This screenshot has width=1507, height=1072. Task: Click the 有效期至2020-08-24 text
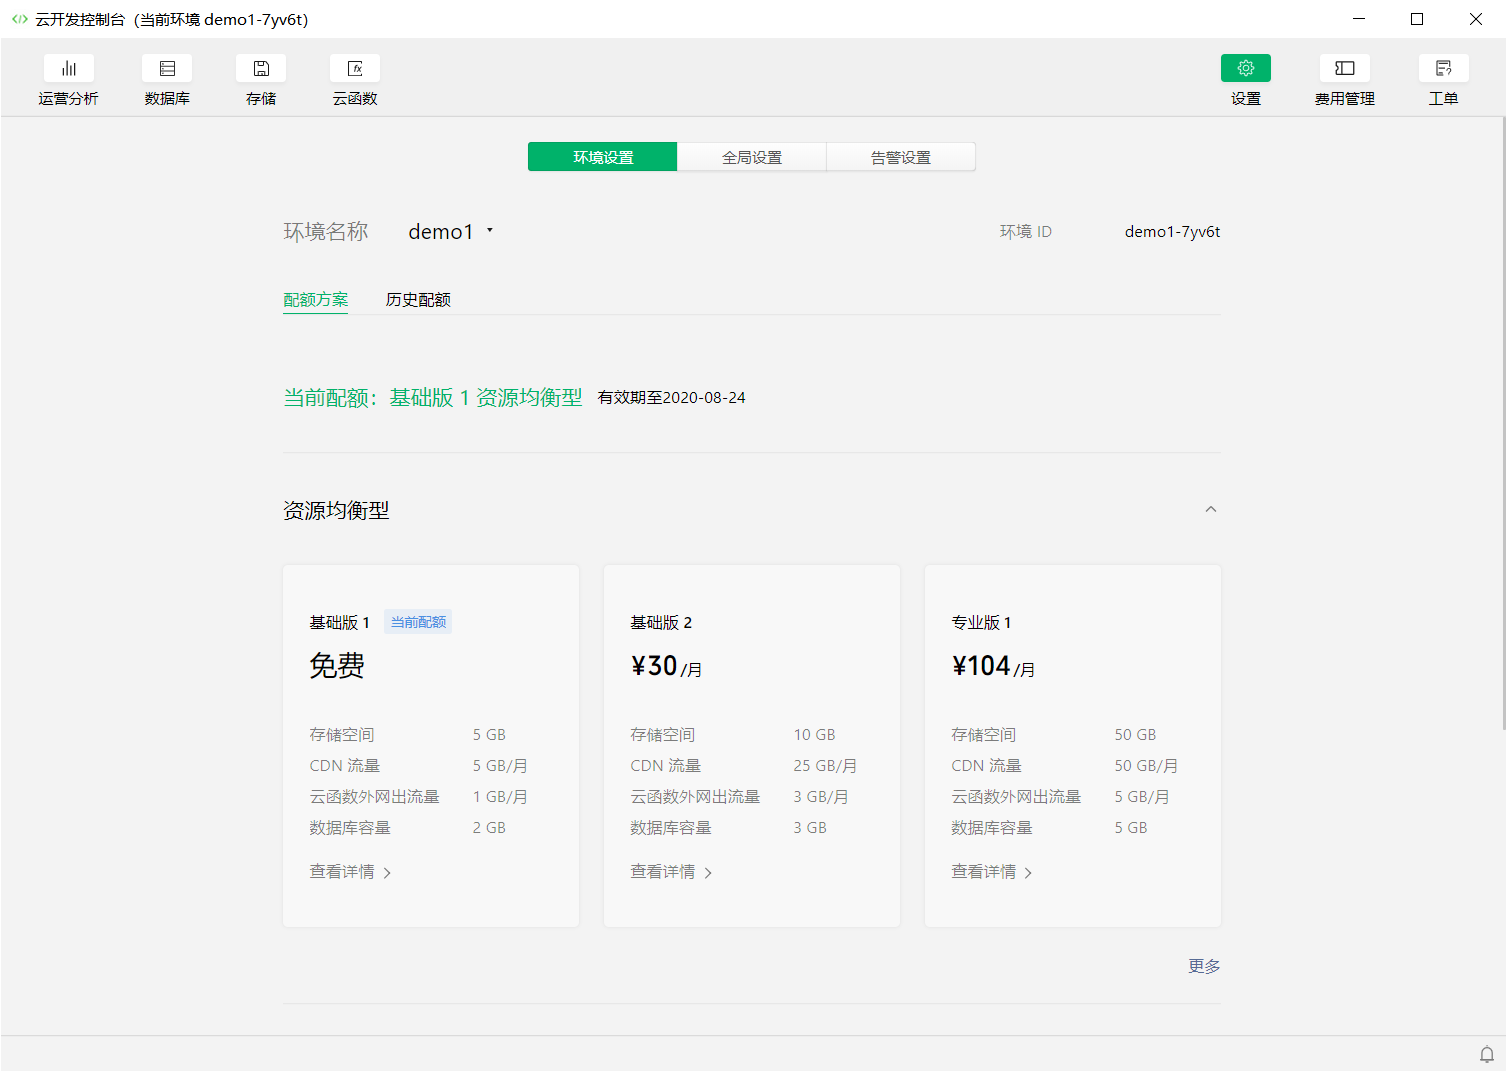[x=671, y=398]
